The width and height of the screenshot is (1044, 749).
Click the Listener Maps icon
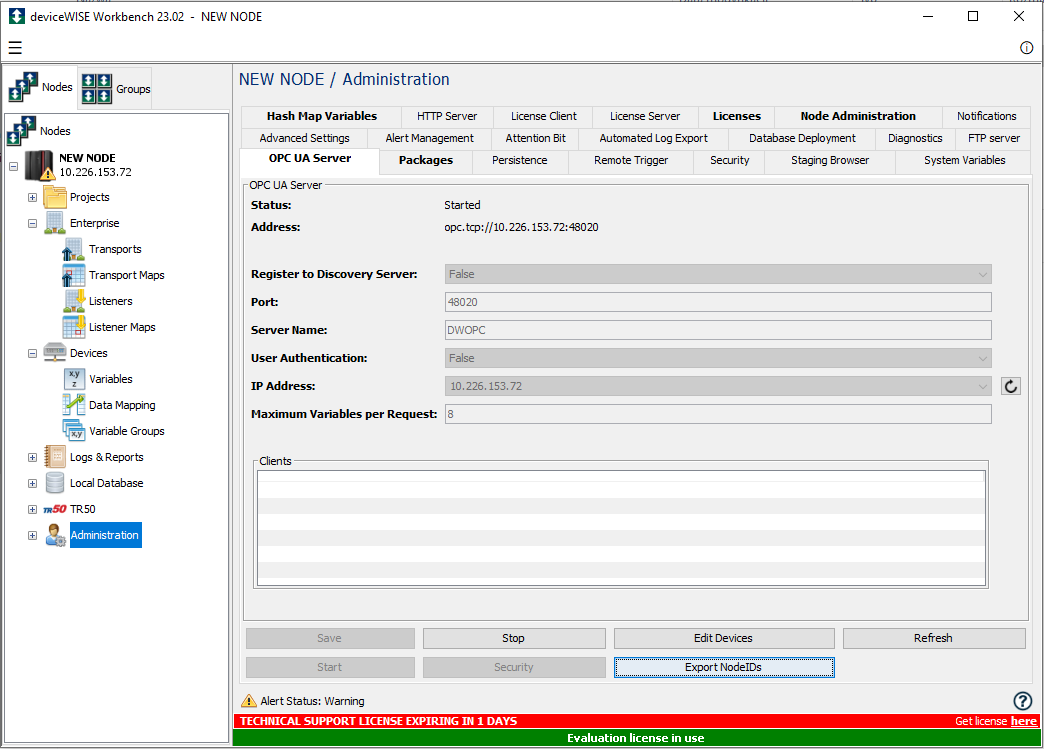pyautogui.click(x=74, y=327)
